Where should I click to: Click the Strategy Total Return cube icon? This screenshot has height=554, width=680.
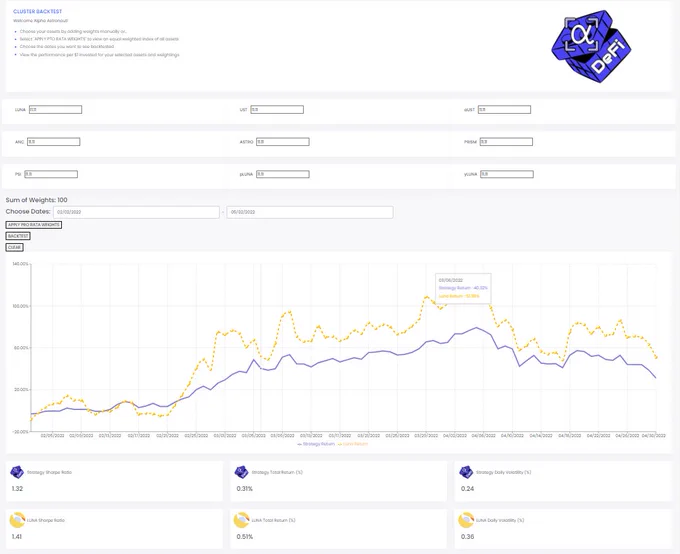point(241,472)
